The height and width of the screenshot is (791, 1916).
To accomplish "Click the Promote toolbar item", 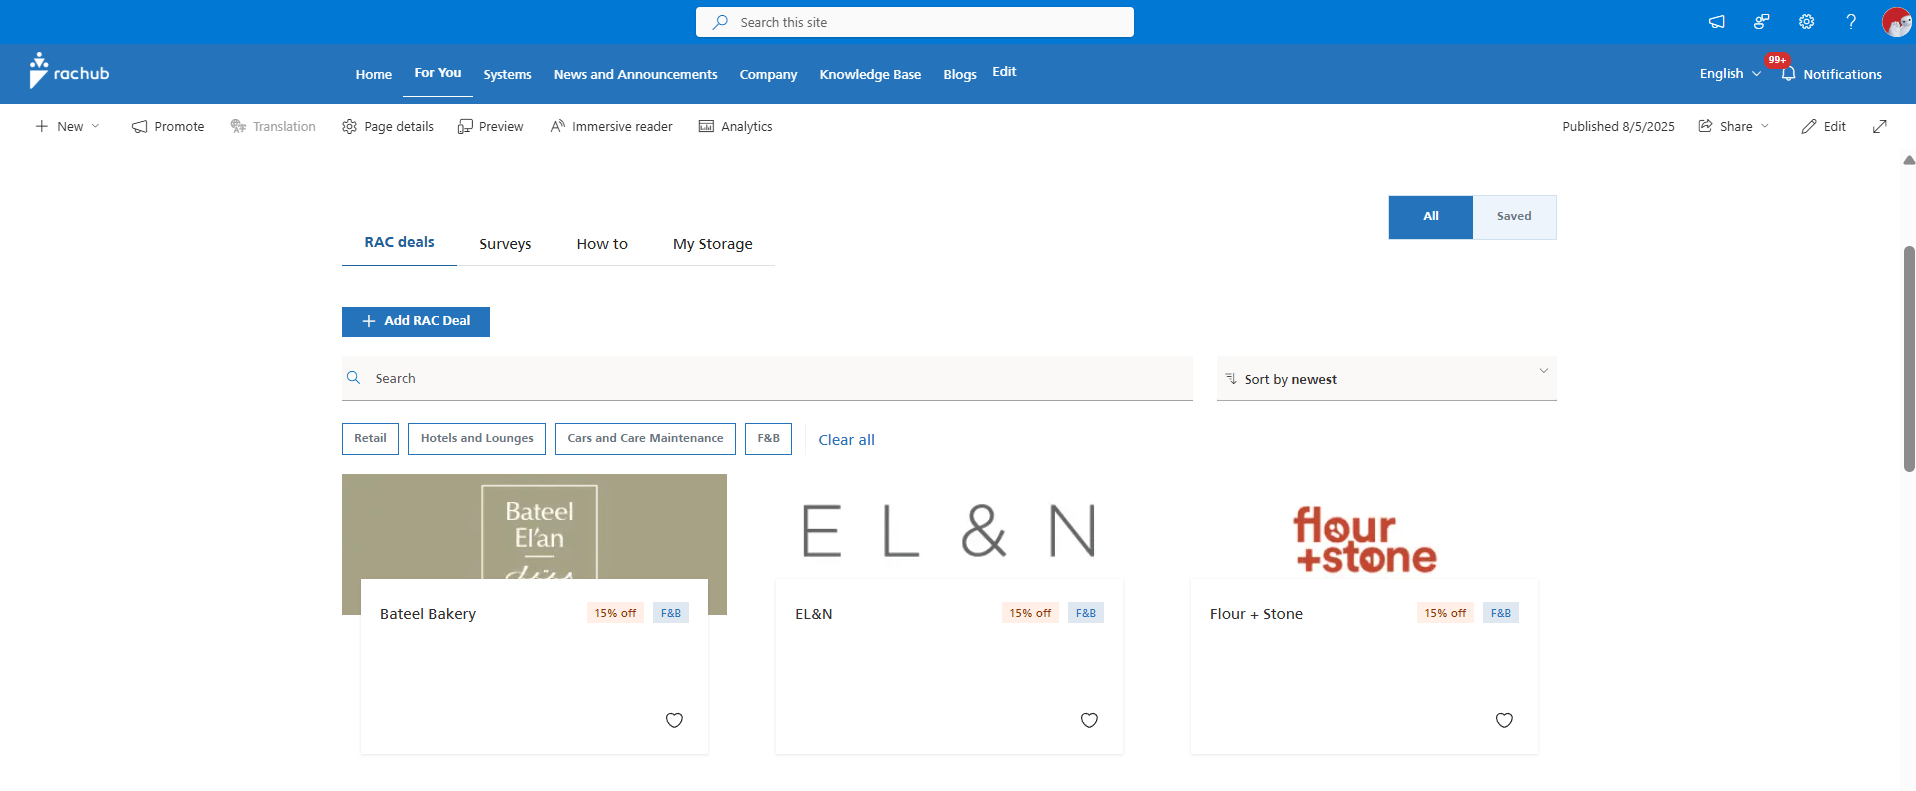I will (168, 126).
